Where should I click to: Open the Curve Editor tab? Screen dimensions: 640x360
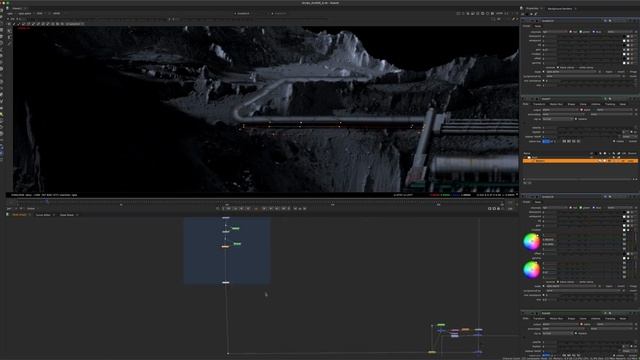[x=43, y=215]
